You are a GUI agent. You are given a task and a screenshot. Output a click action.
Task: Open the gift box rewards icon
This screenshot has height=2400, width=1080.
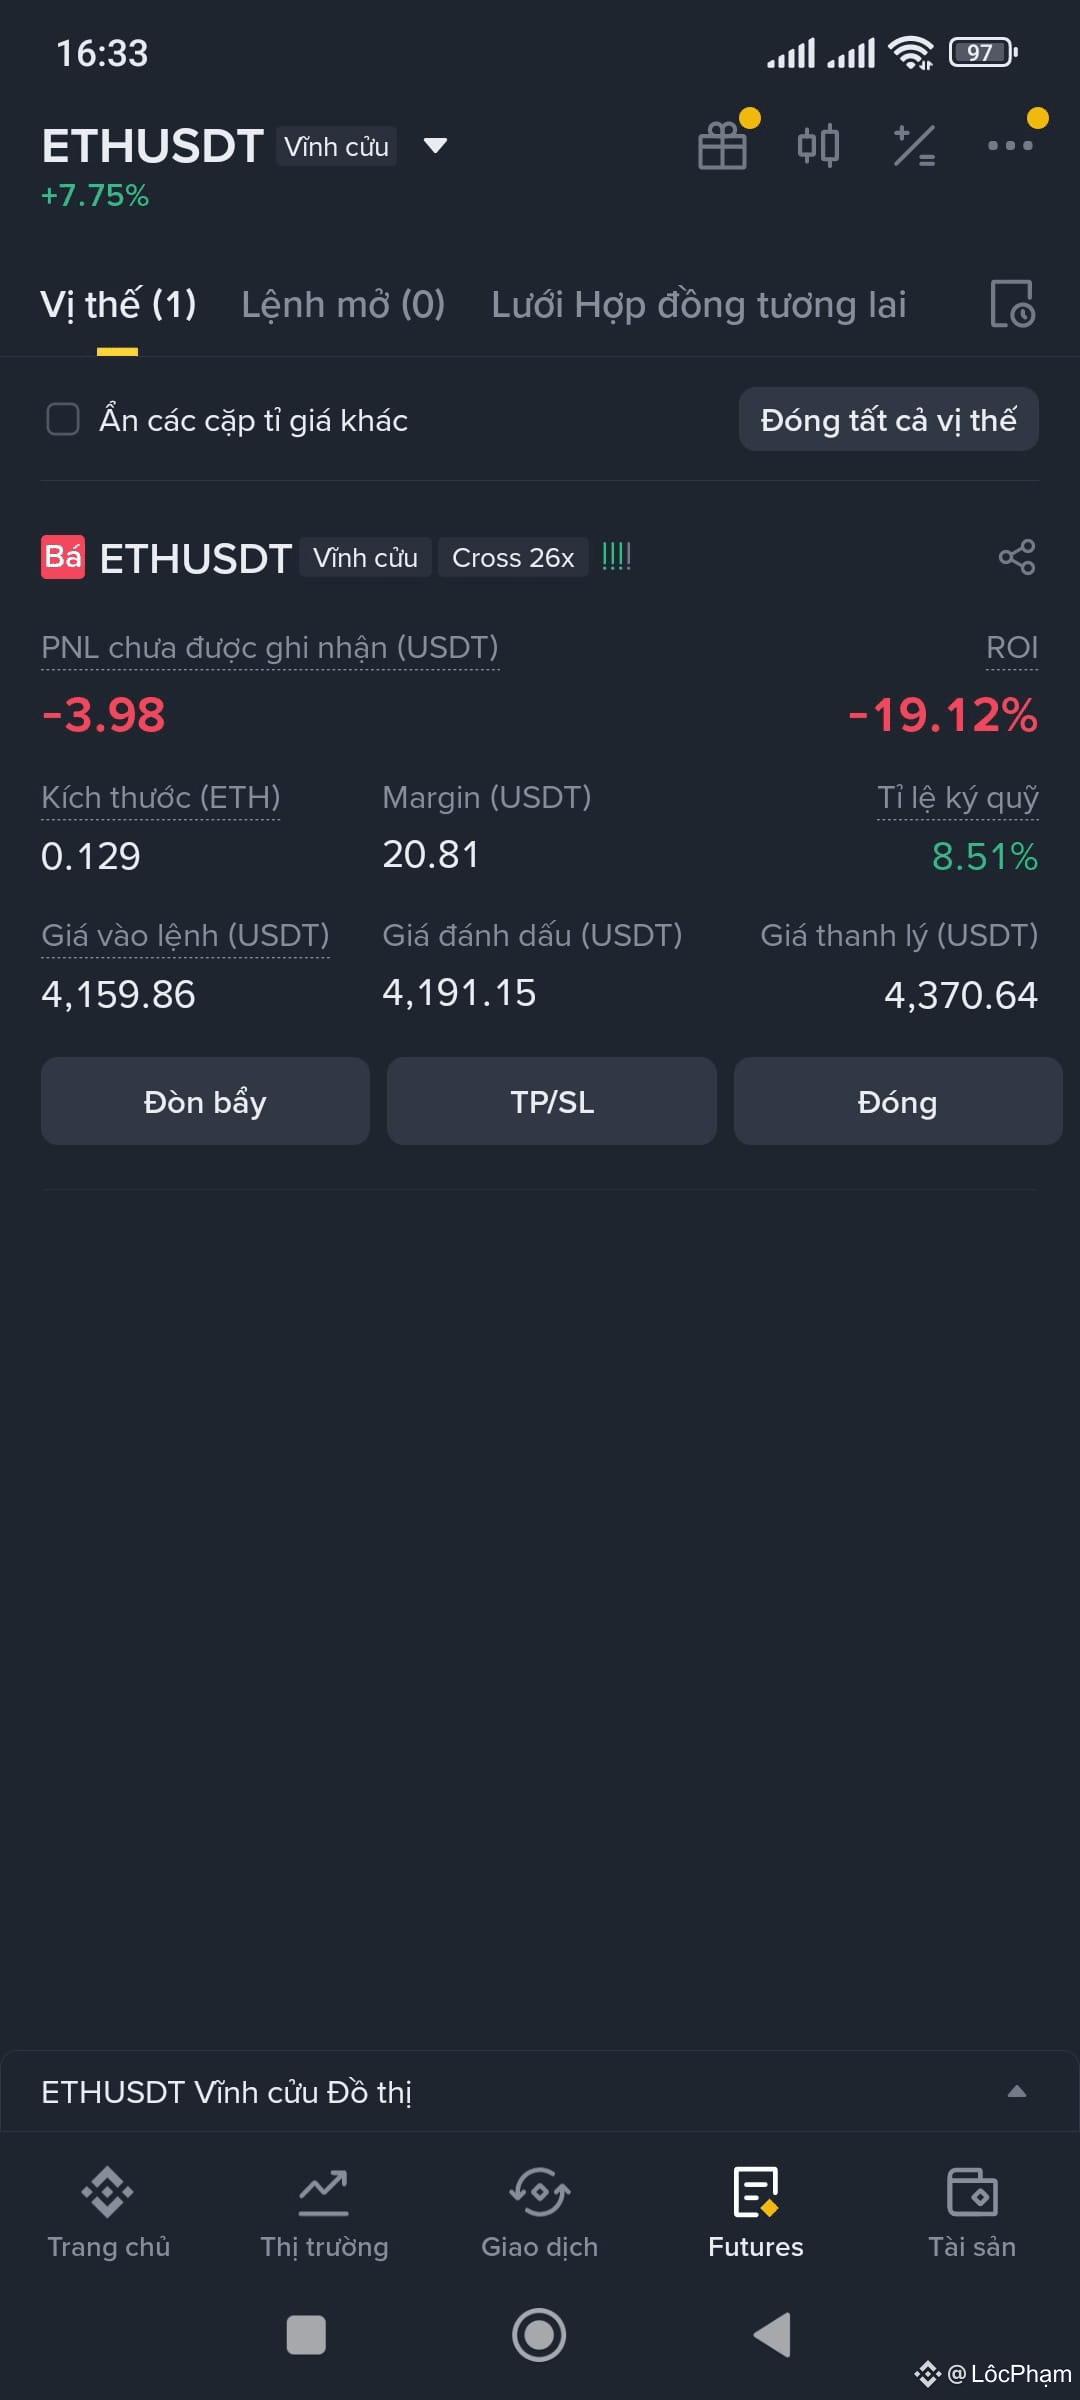coord(723,145)
